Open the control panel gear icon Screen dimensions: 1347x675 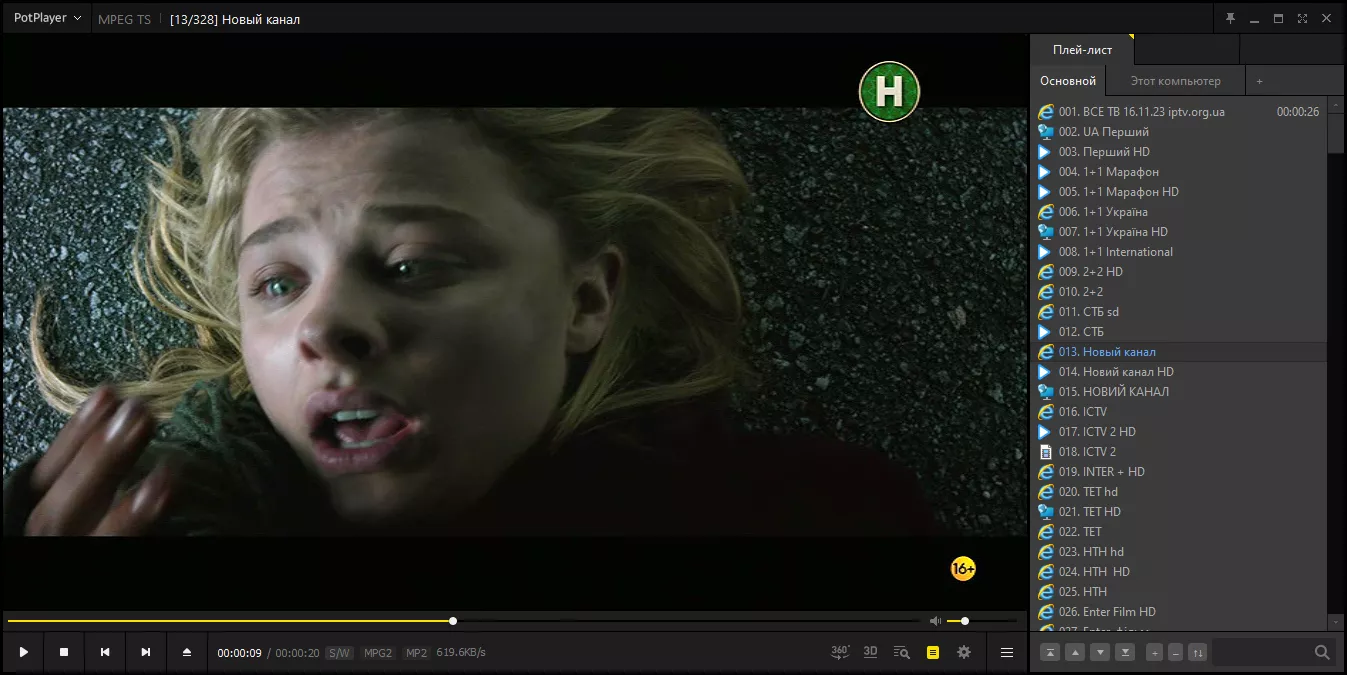tap(964, 652)
